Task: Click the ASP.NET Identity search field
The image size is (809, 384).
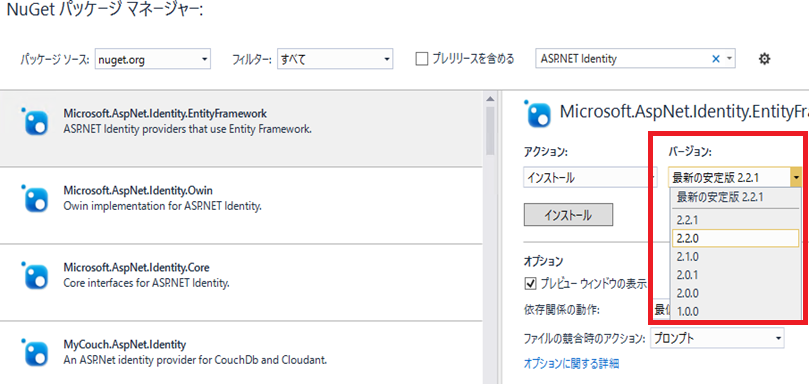Action: 623,59
